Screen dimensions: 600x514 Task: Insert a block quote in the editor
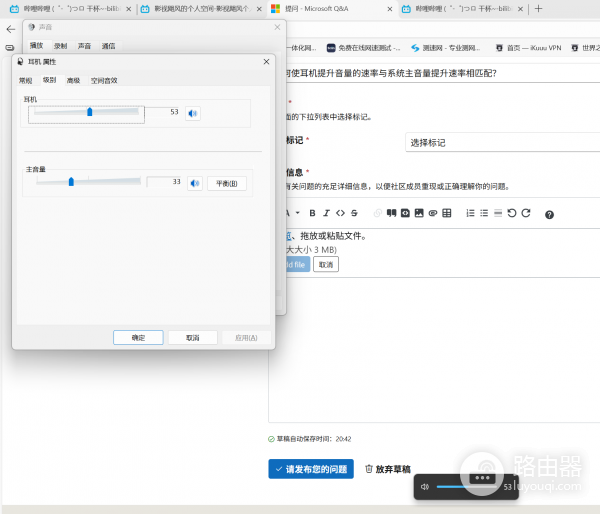pos(391,213)
